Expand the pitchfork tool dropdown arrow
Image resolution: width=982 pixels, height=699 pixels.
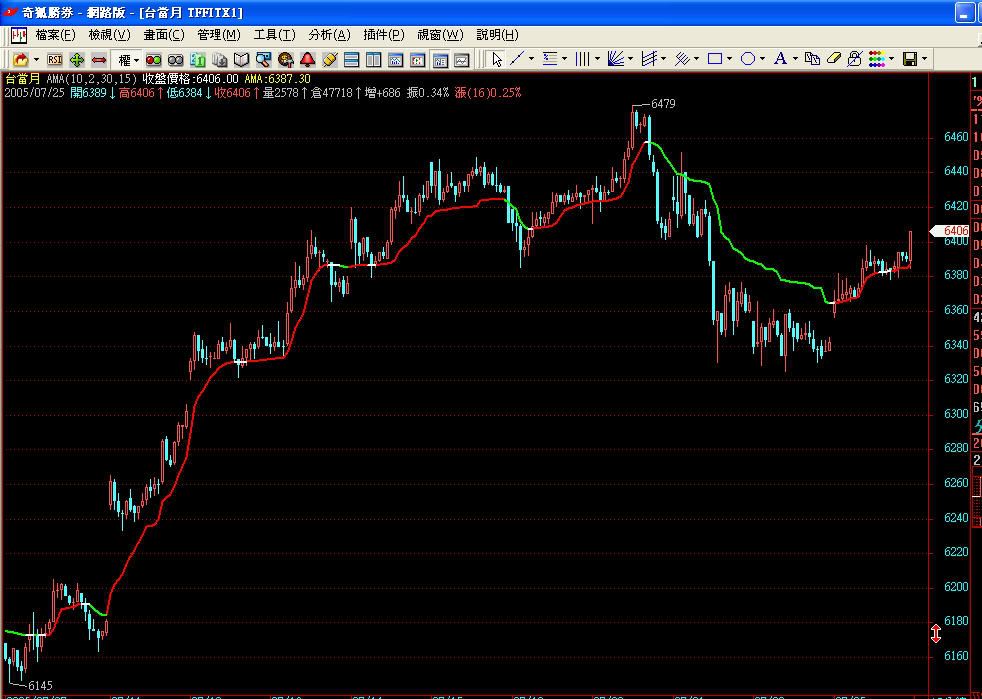tap(663, 59)
